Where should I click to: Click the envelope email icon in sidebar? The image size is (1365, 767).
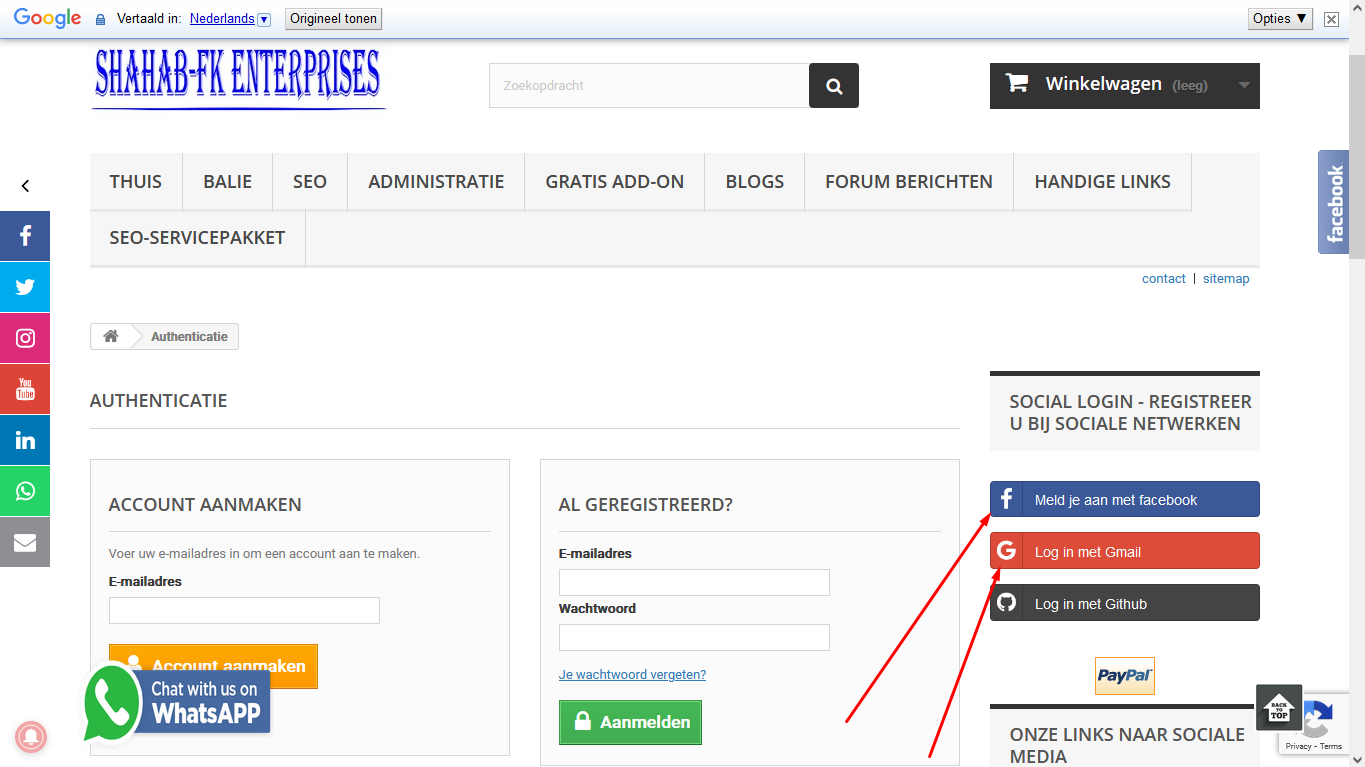[x=25, y=542]
